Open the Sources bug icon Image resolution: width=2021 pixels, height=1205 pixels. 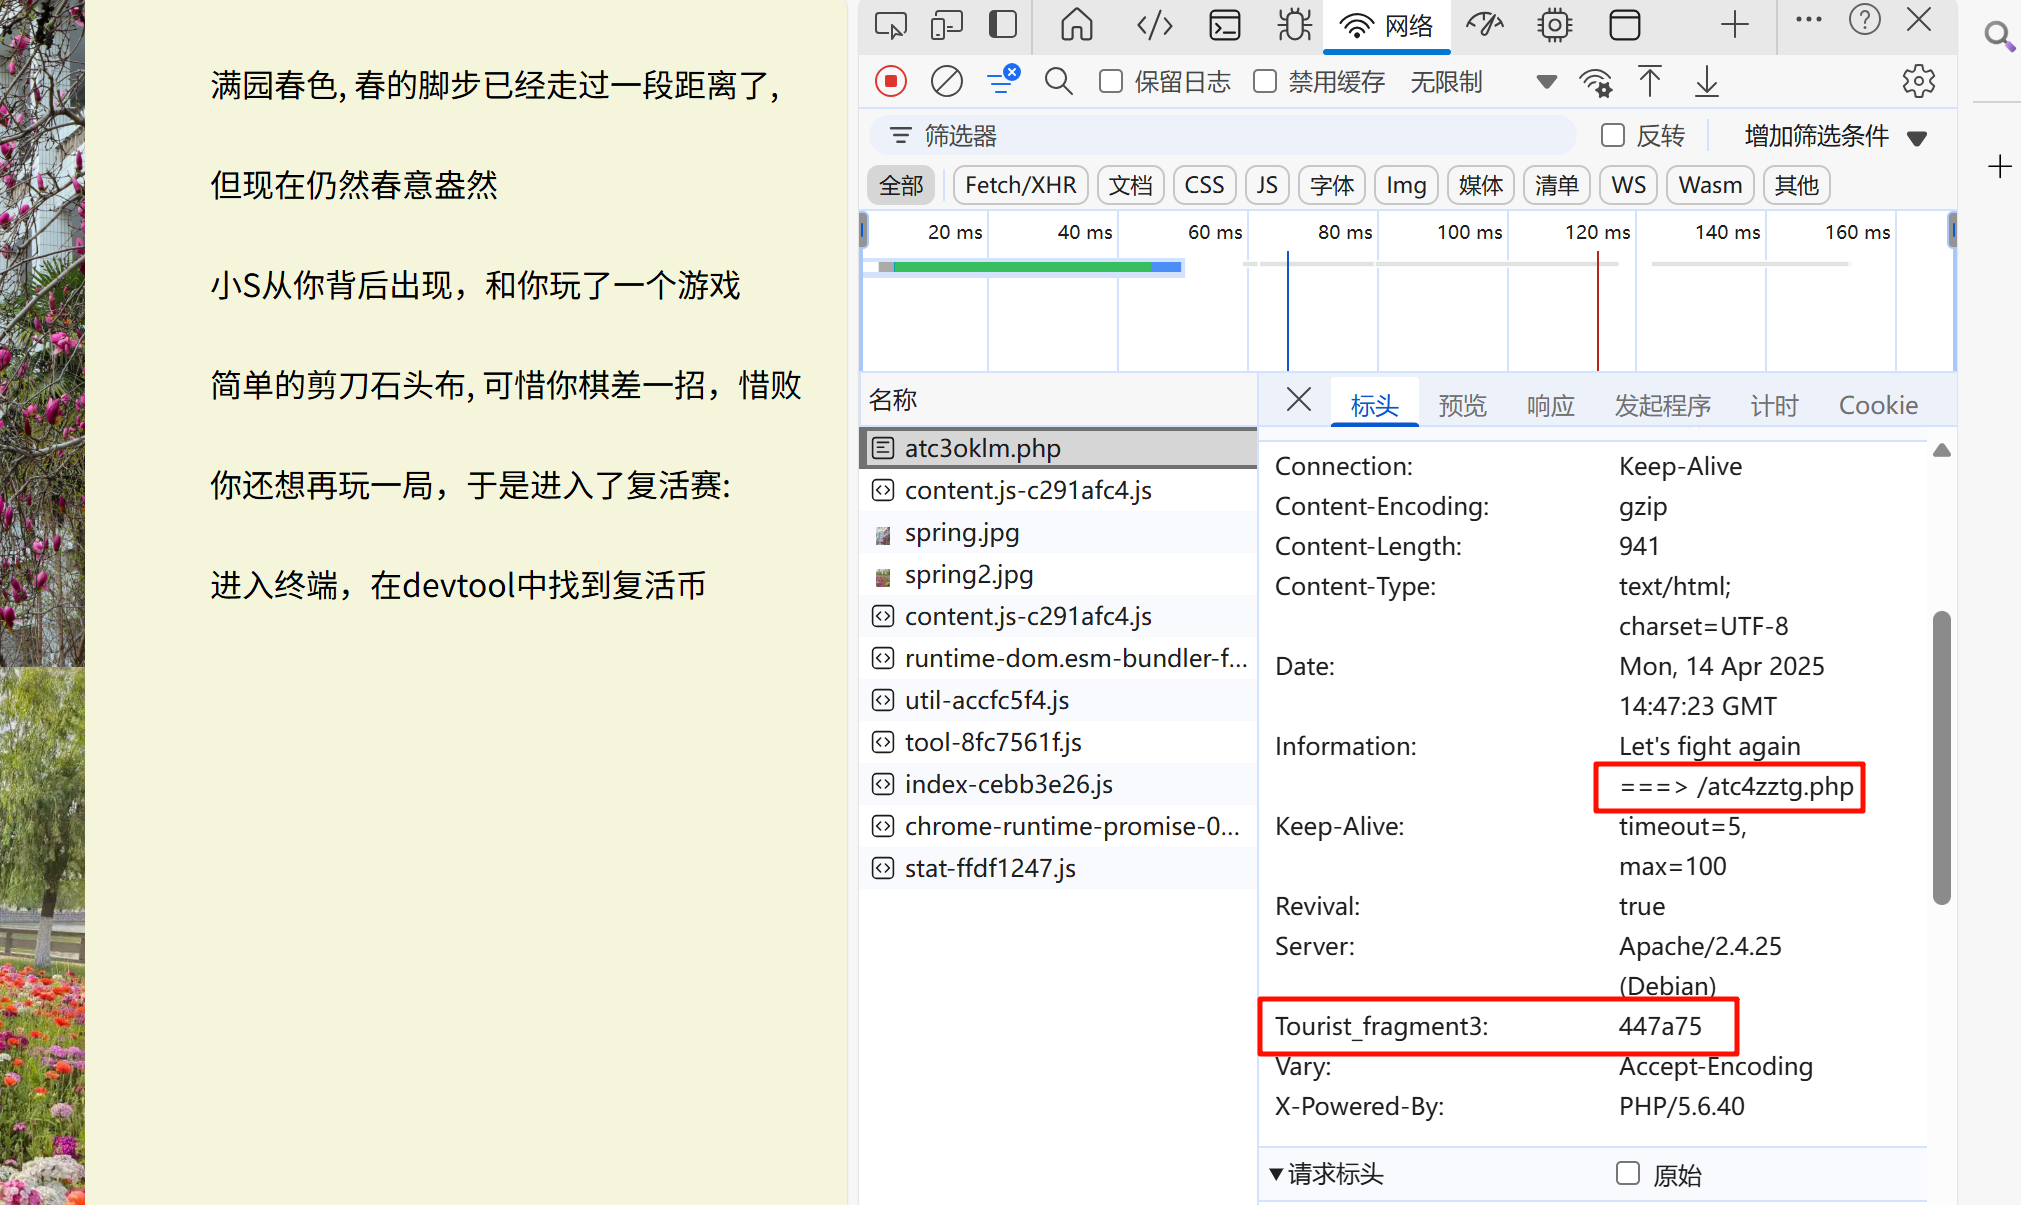pyautogui.click(x=1294, y=25)
